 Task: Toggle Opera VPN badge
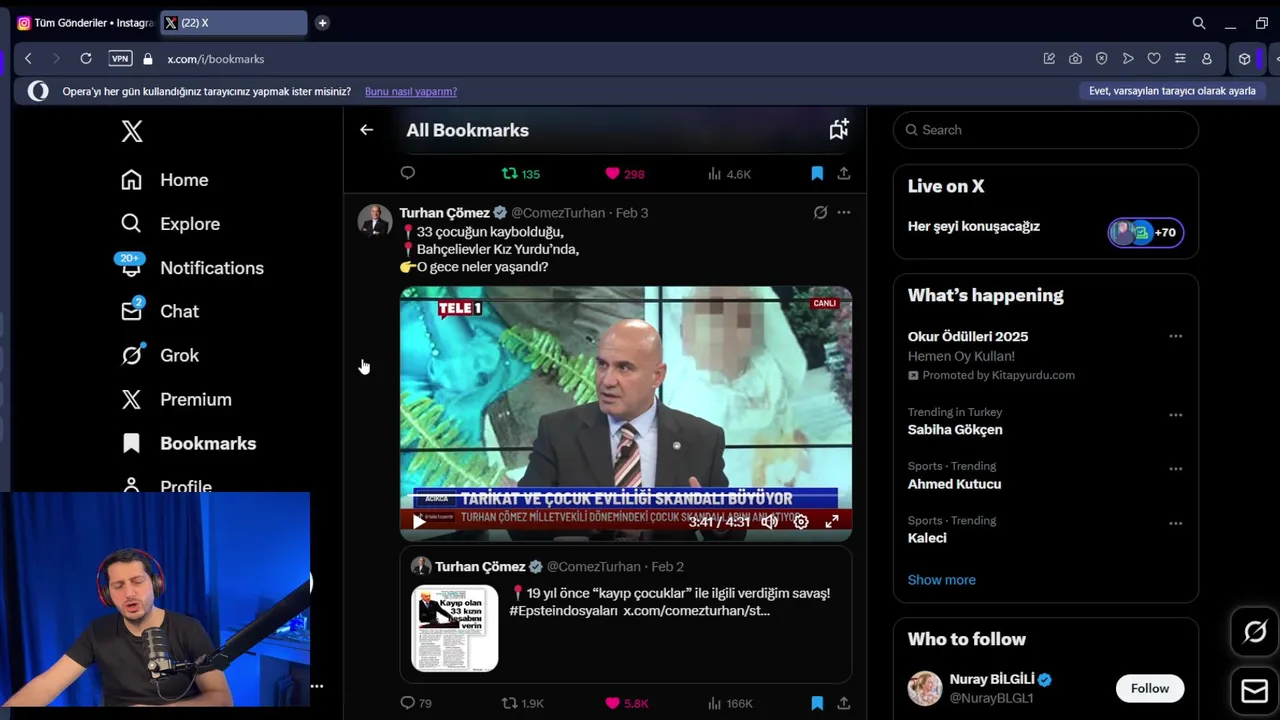coord(120,59)
